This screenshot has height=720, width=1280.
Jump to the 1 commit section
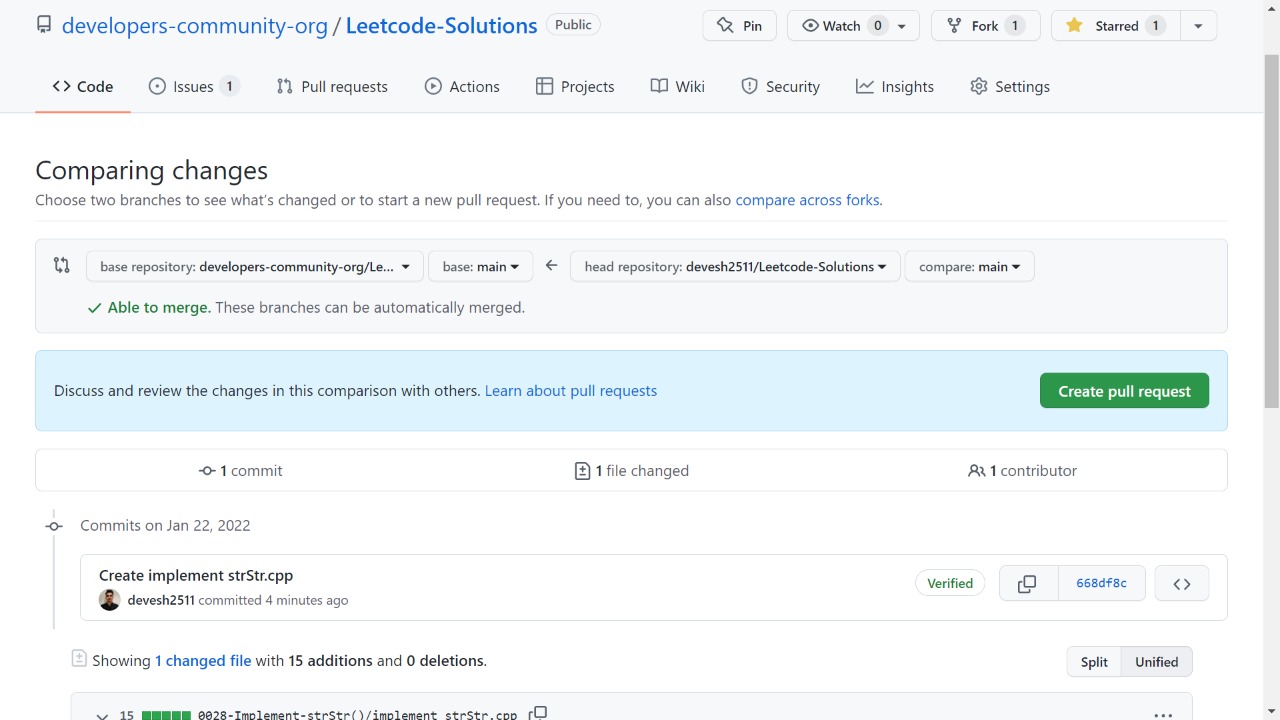(x=241, y=471)
